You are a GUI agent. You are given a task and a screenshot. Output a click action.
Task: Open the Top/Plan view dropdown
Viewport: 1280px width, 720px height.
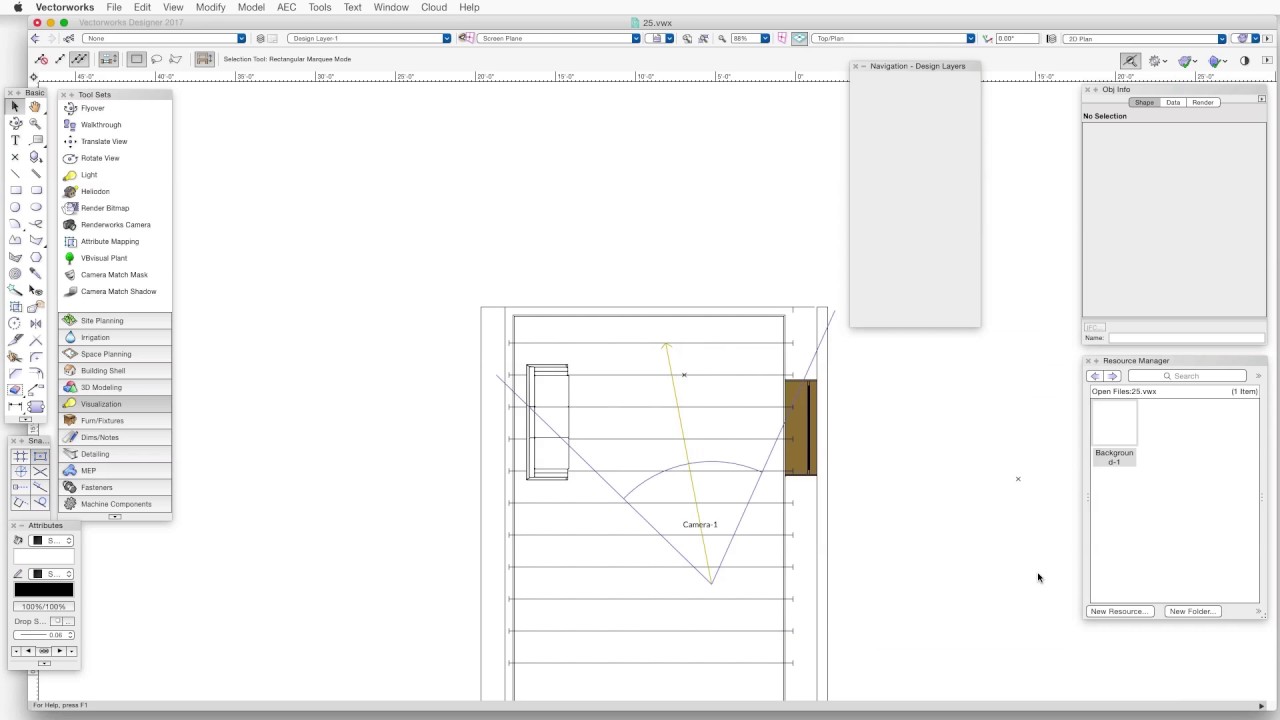893,39
